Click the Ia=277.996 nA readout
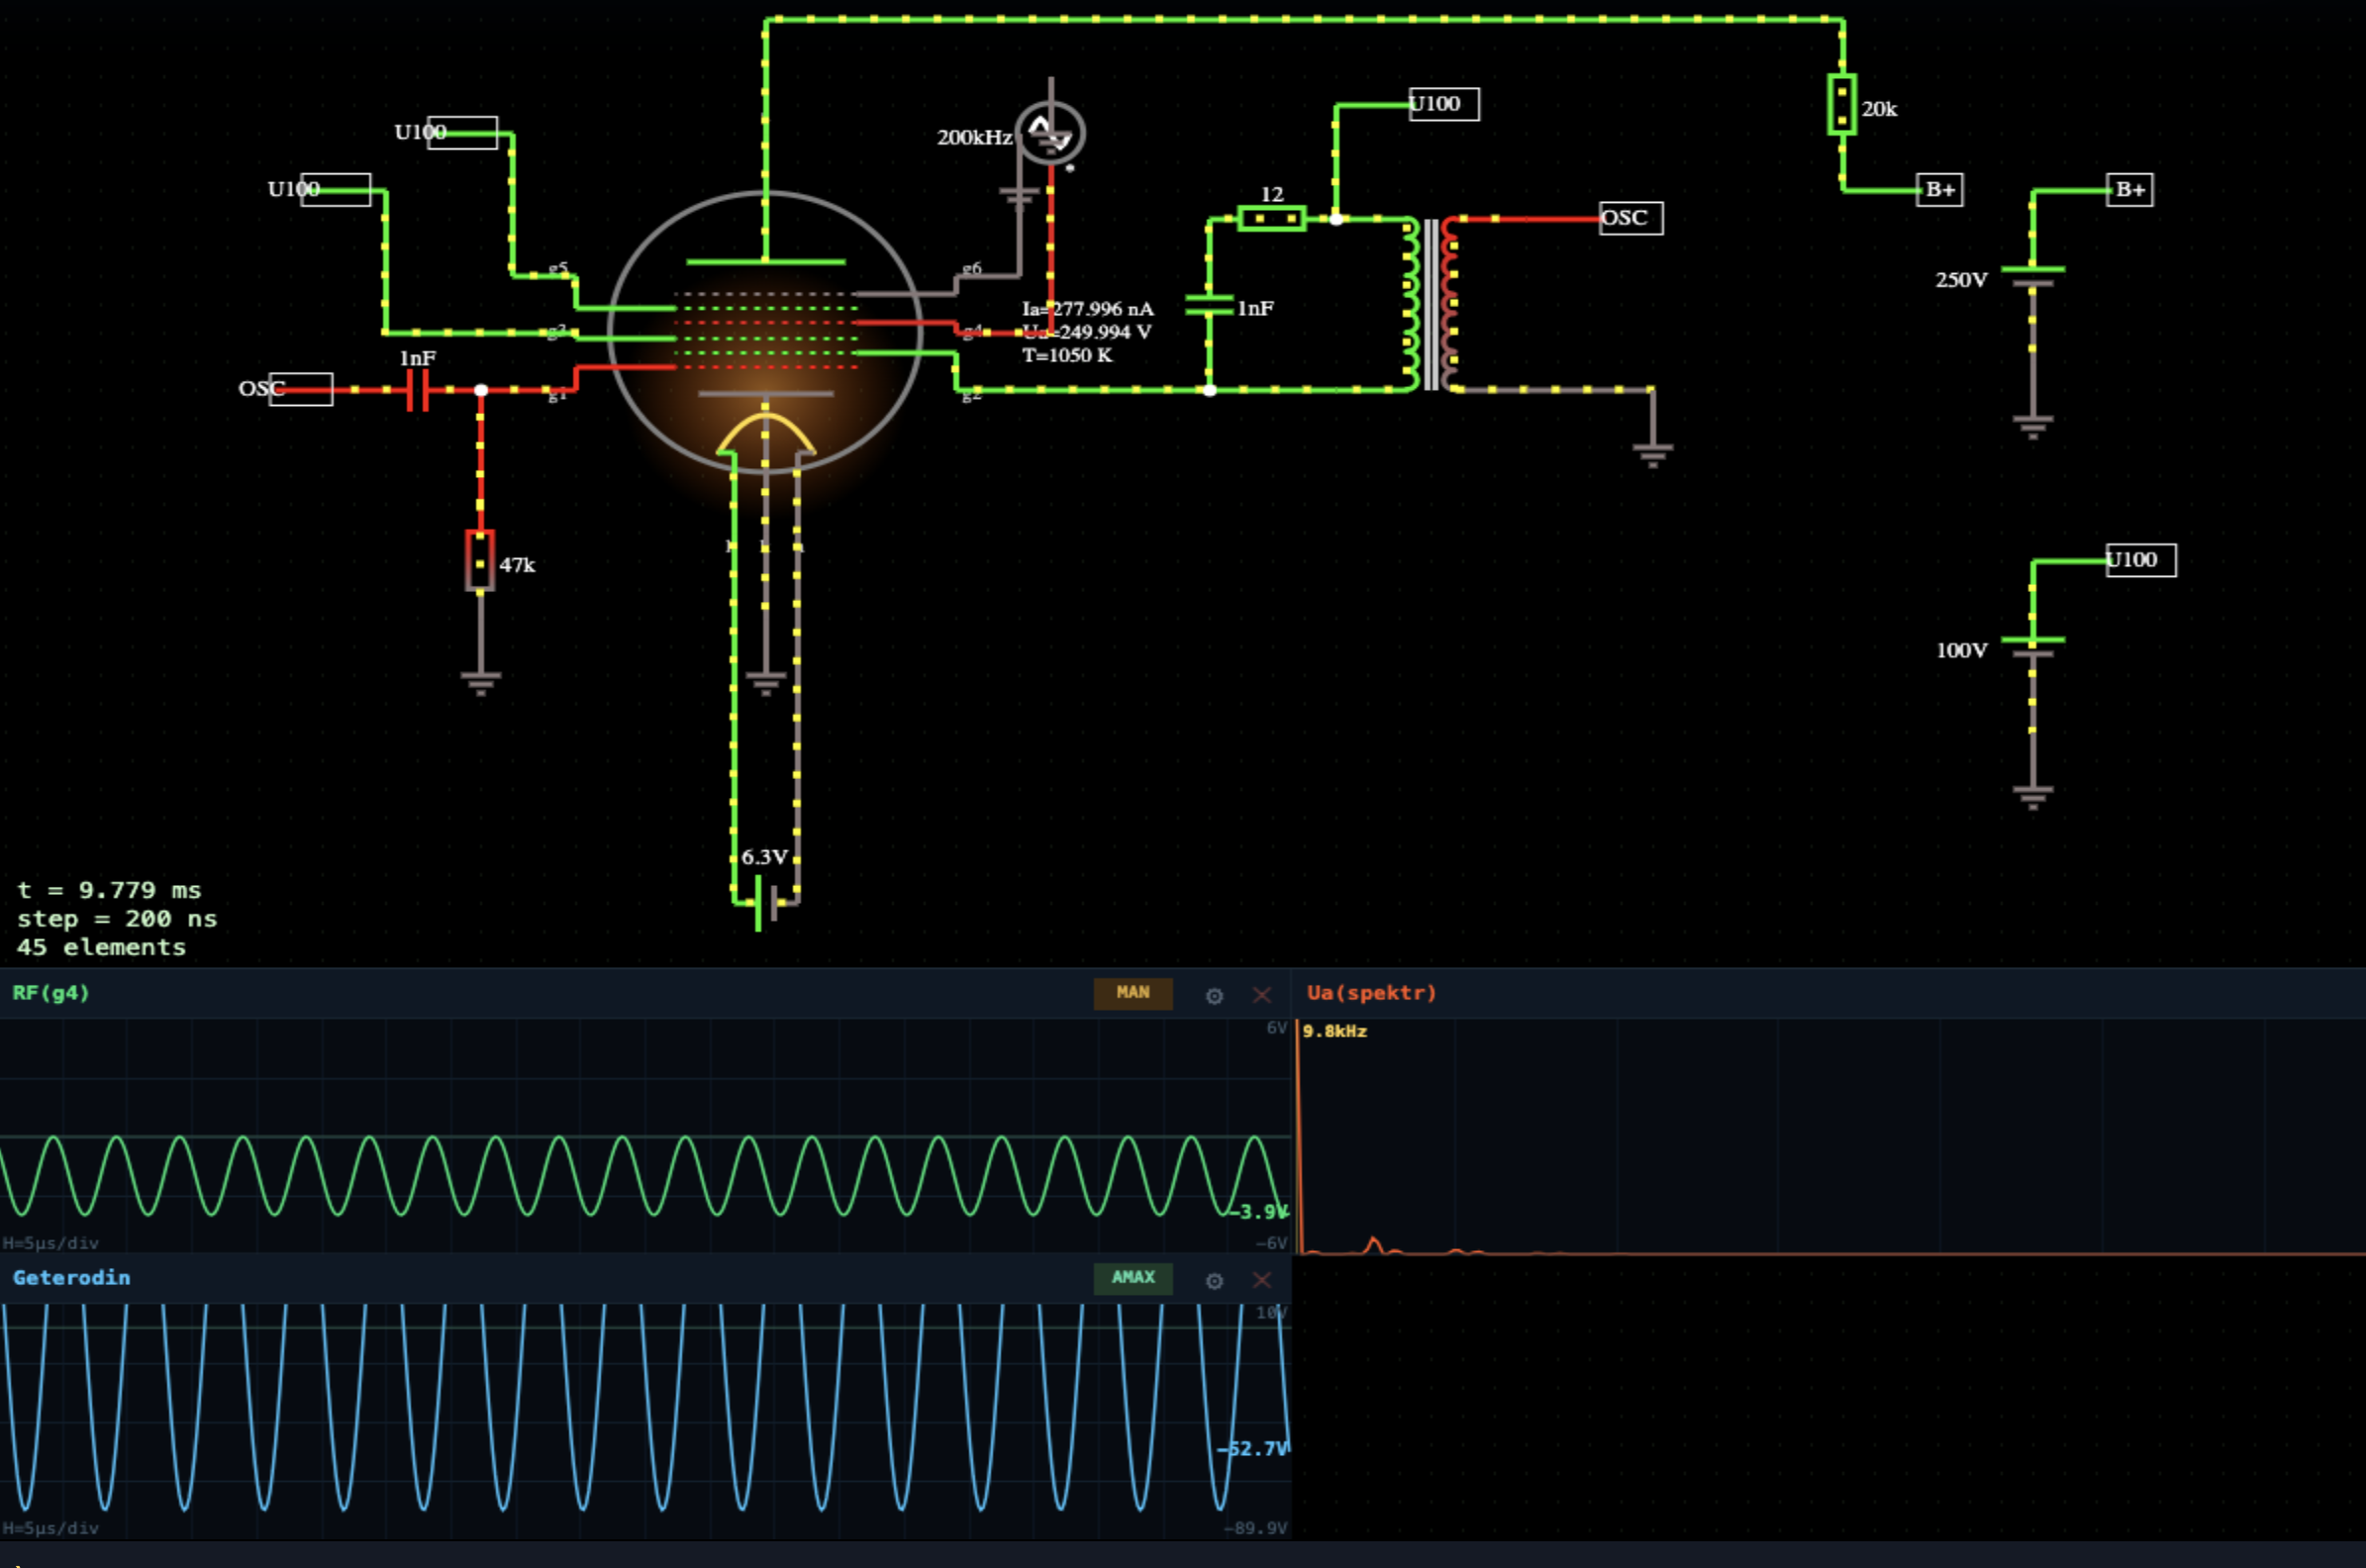This screenshot has height=1568, width=2366. (1087, 309)
